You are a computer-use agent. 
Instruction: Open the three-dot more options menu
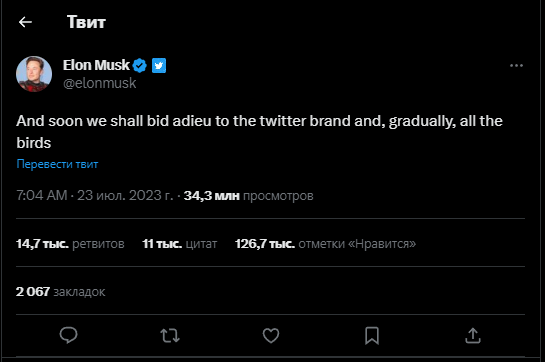tap(516, 65)
